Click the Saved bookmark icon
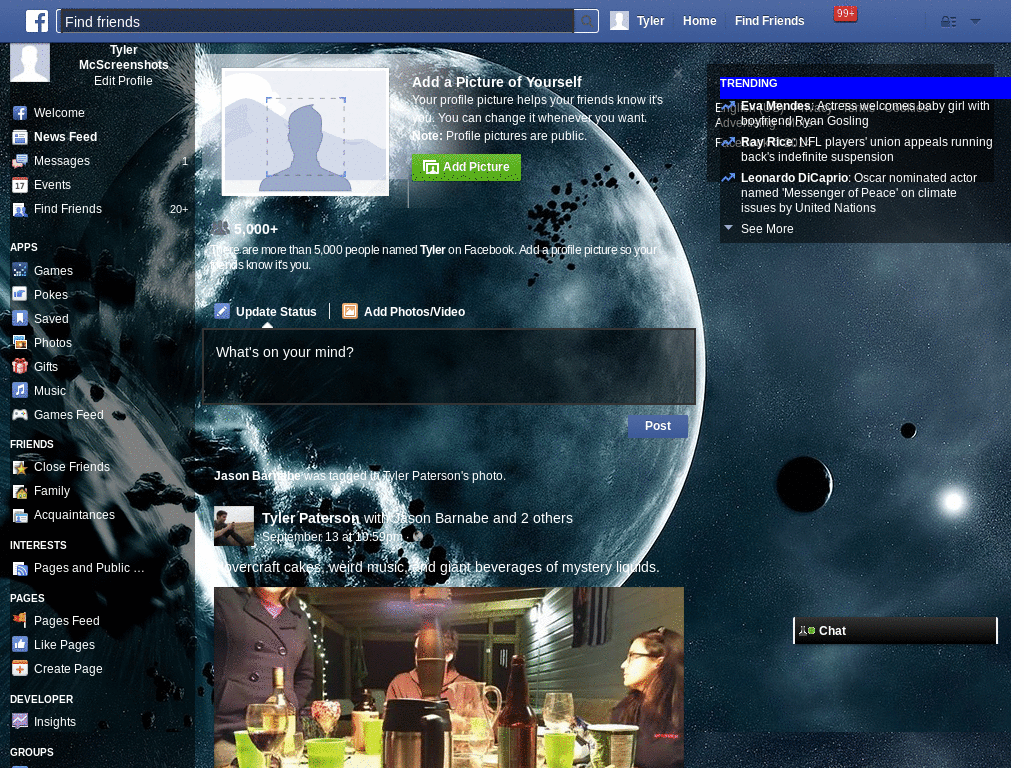Image resolution: width=1024 pixels, height=768 pixels. (20, 319)
